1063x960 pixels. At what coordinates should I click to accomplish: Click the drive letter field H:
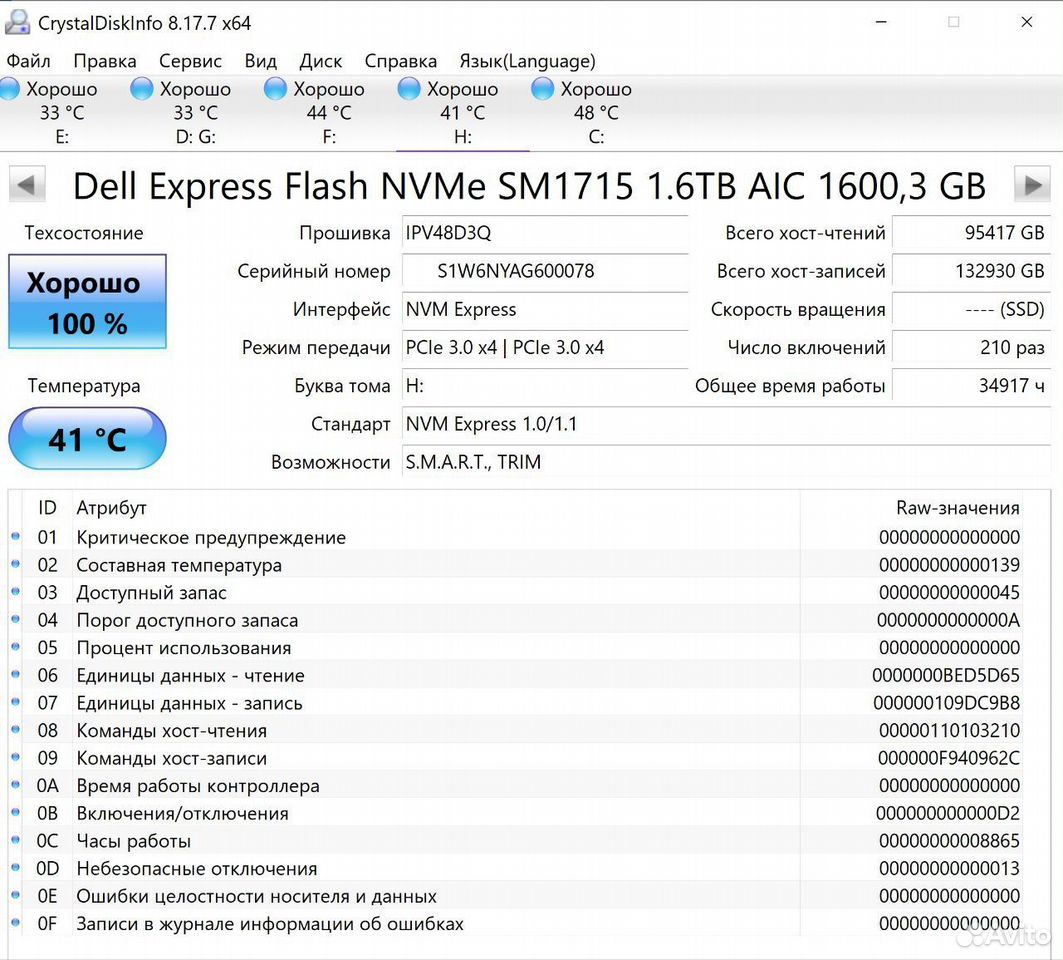545,386
